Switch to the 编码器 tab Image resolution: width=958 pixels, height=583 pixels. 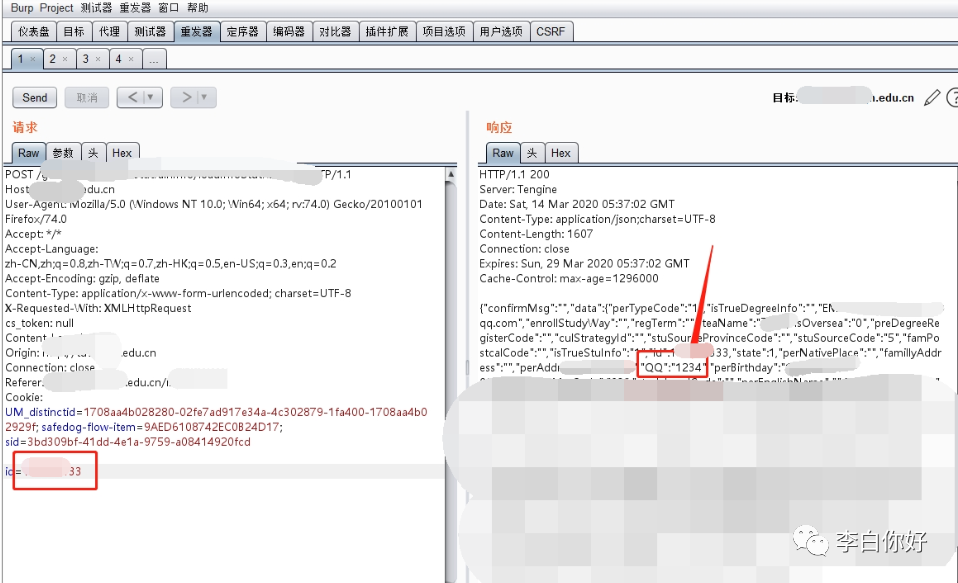point(289,31)
